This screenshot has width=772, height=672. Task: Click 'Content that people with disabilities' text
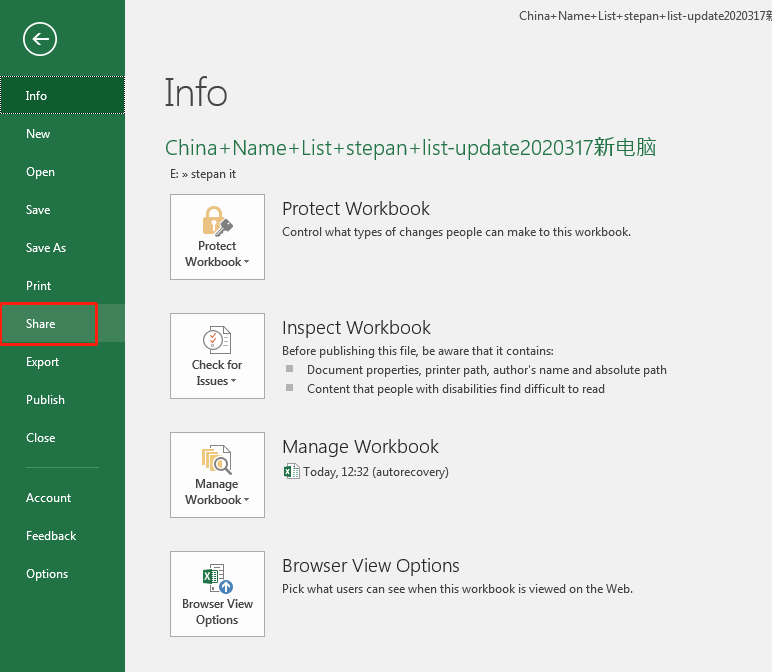point(455,389)
